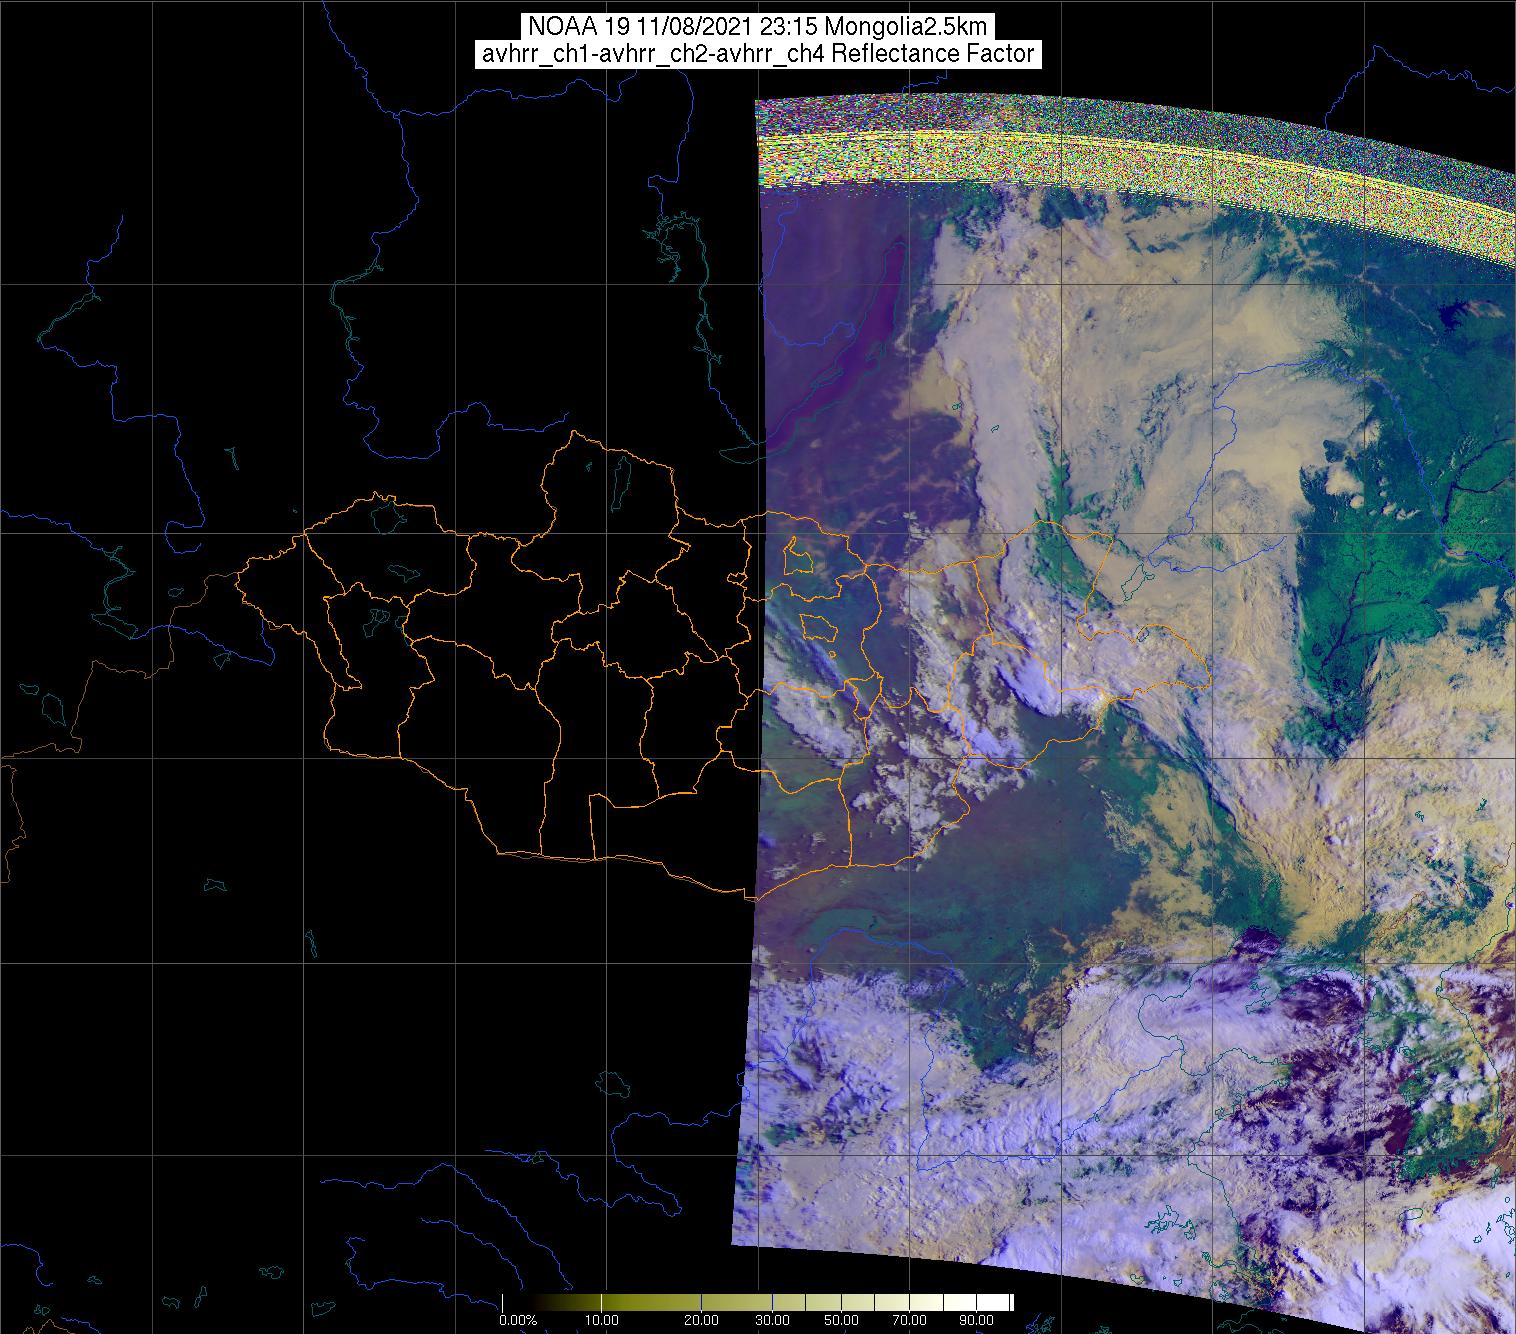Click the "20.00" color scale label
The image size is (1516, 1334).
point(702,1322)
